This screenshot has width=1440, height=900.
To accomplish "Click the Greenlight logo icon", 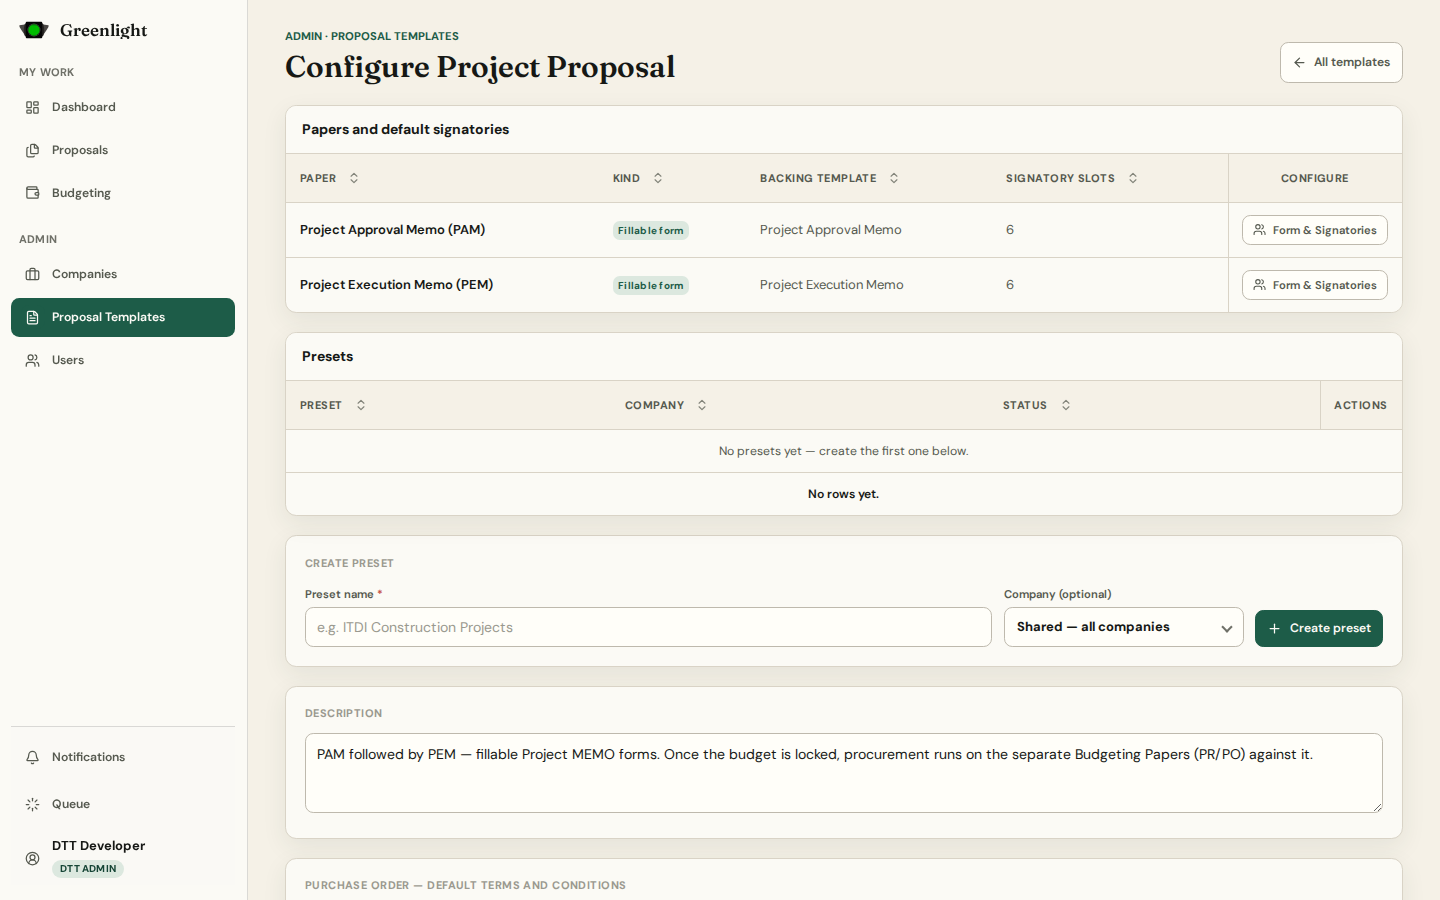I will [34, 30].
